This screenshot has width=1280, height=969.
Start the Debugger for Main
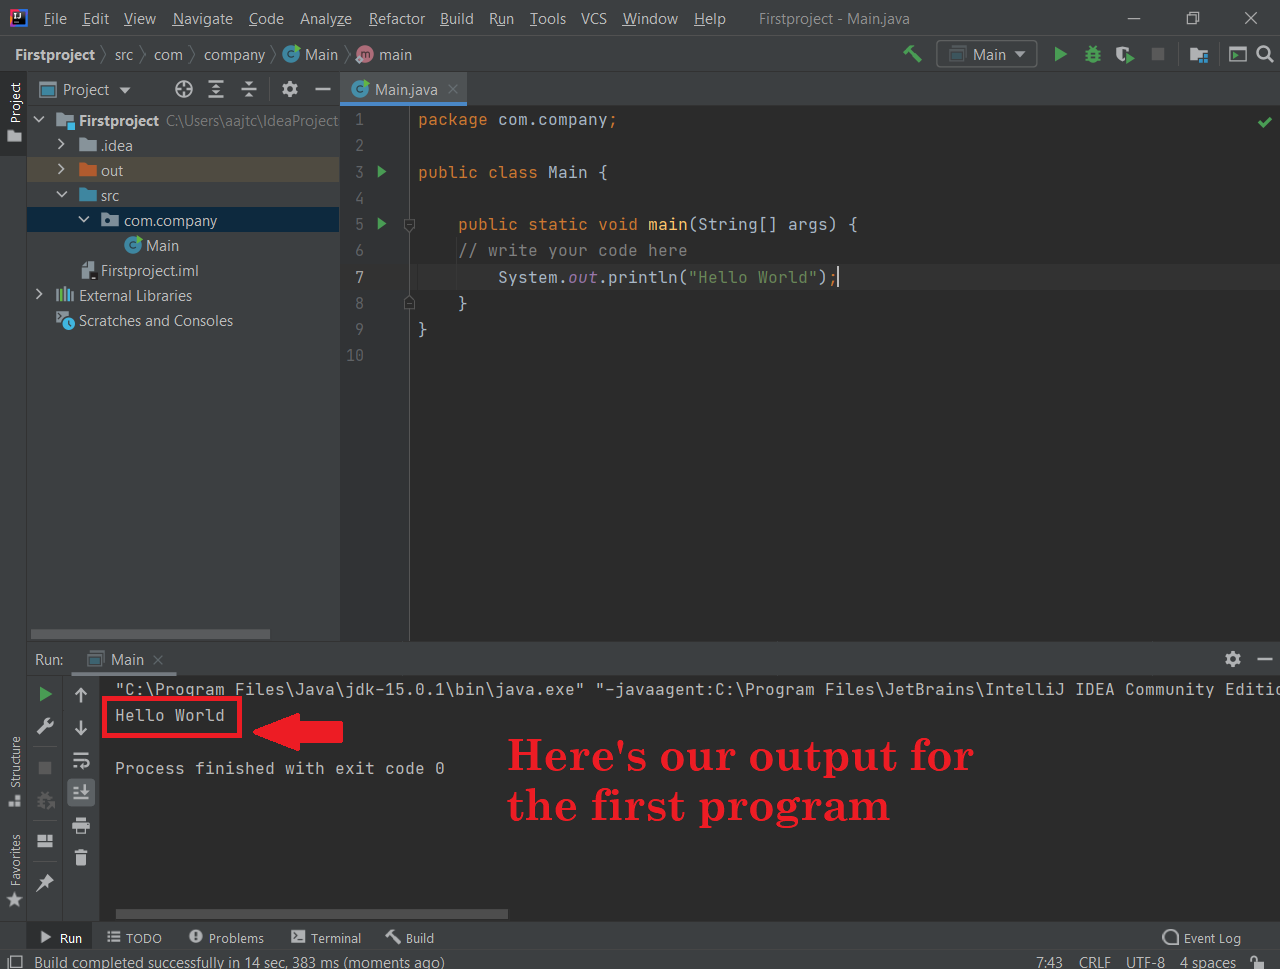click(1092, 54)
